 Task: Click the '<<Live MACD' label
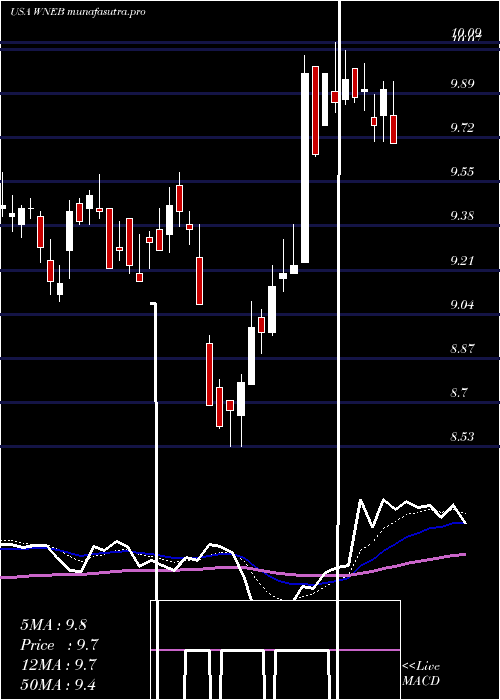click(421, 673)
